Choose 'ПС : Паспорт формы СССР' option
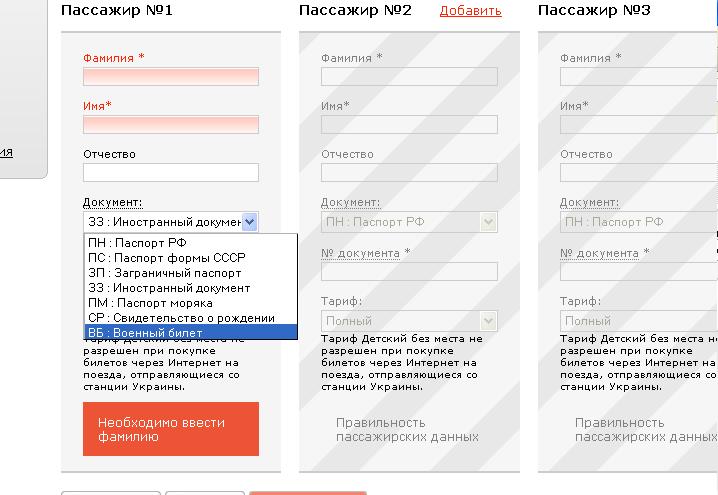 click(165, 258)
